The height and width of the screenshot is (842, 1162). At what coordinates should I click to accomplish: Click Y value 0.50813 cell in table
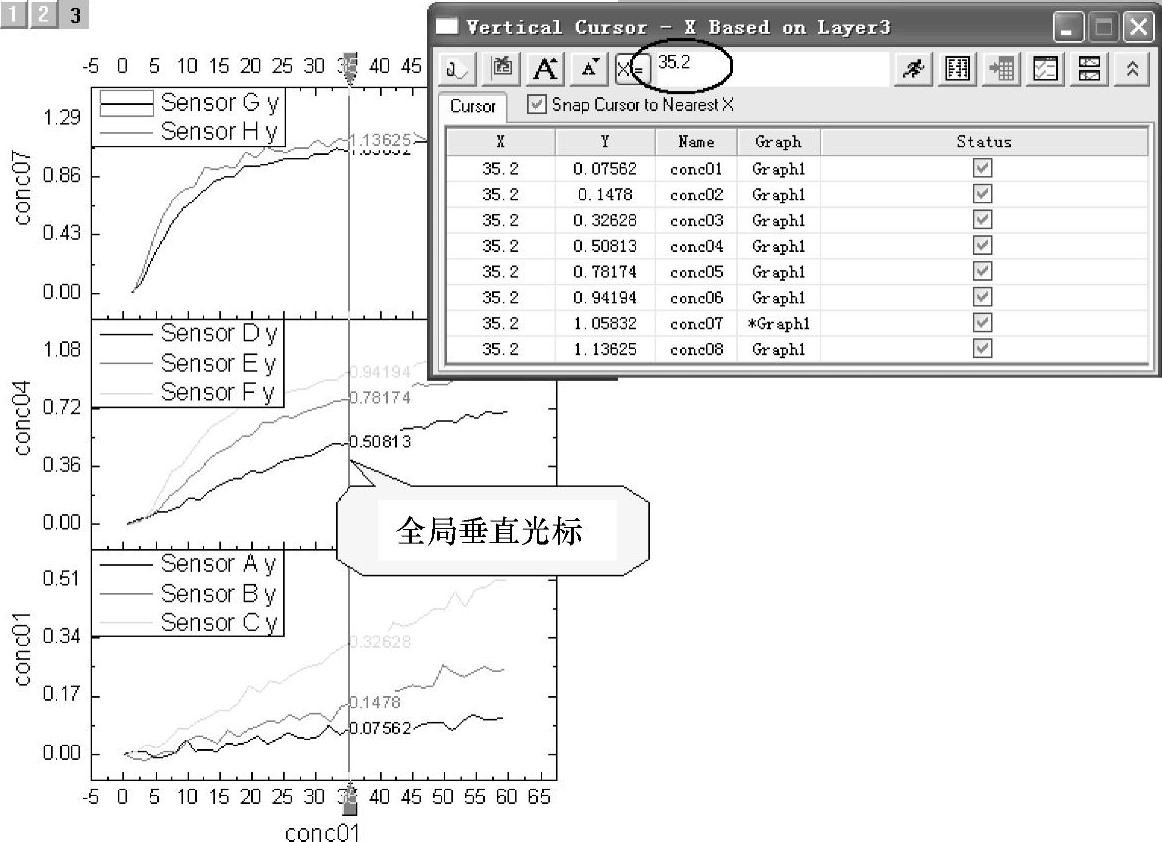coord(605,246)
